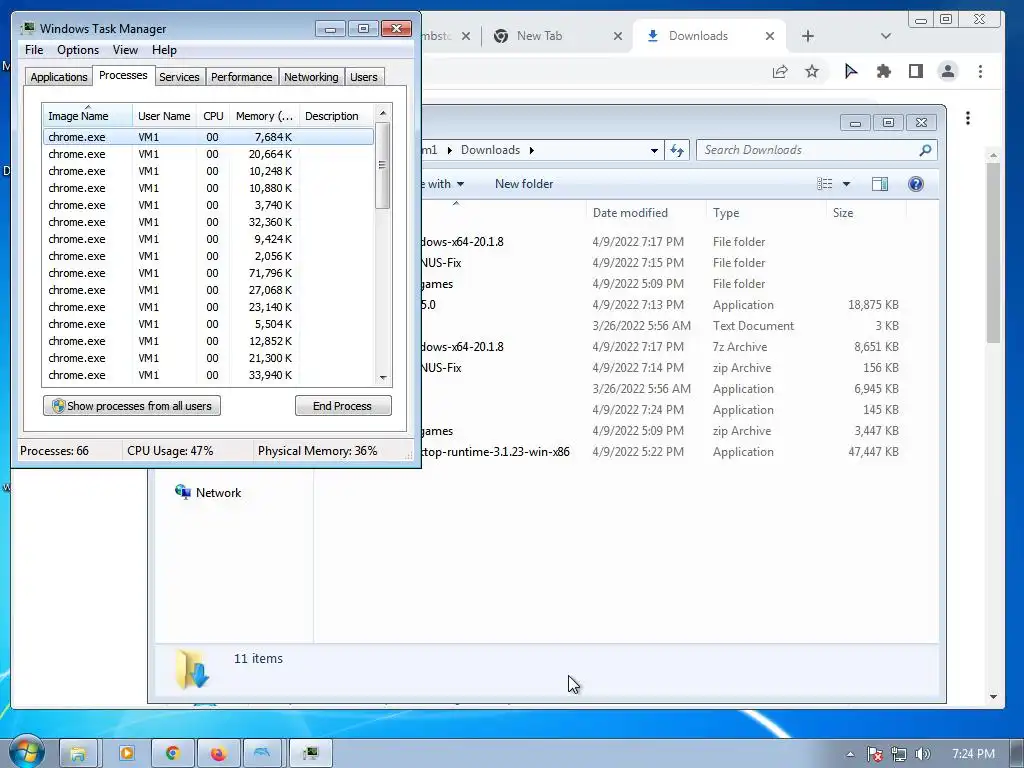1024x768 pixels.
Task: Expand Explorer address history dropdown
Action: tap(654, 150)
